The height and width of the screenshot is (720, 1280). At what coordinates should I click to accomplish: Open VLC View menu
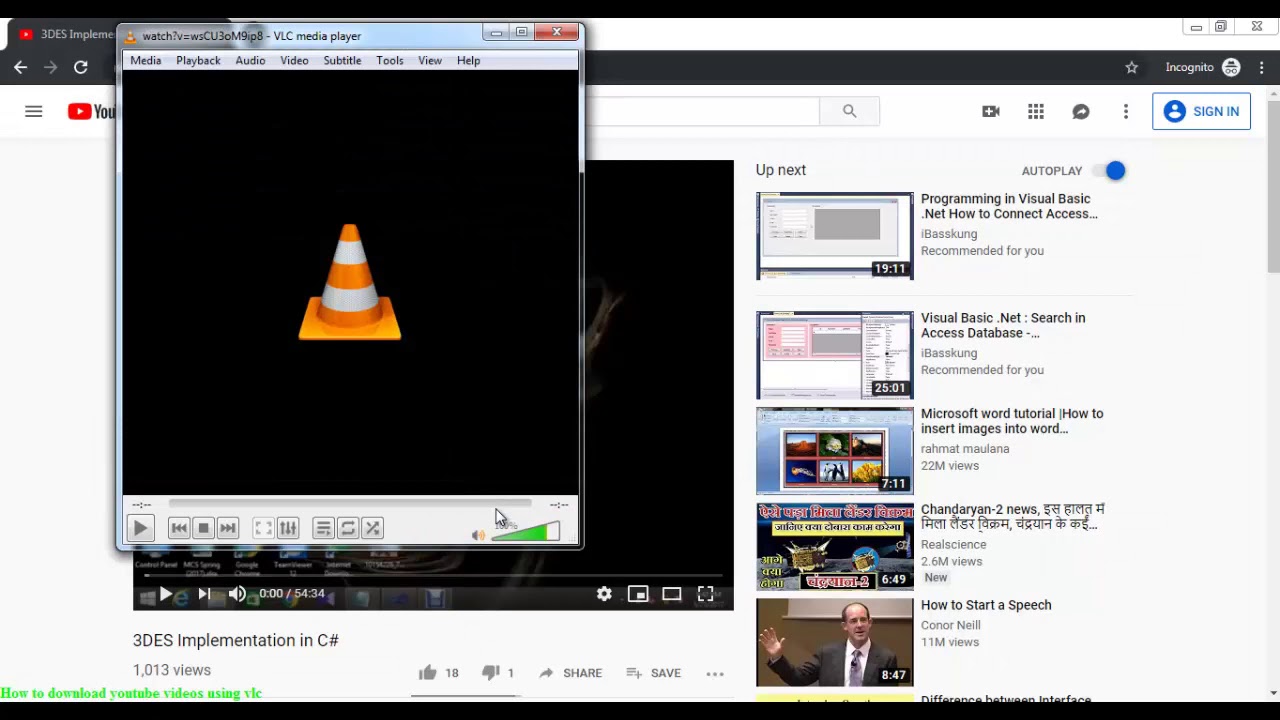point(430,60)
